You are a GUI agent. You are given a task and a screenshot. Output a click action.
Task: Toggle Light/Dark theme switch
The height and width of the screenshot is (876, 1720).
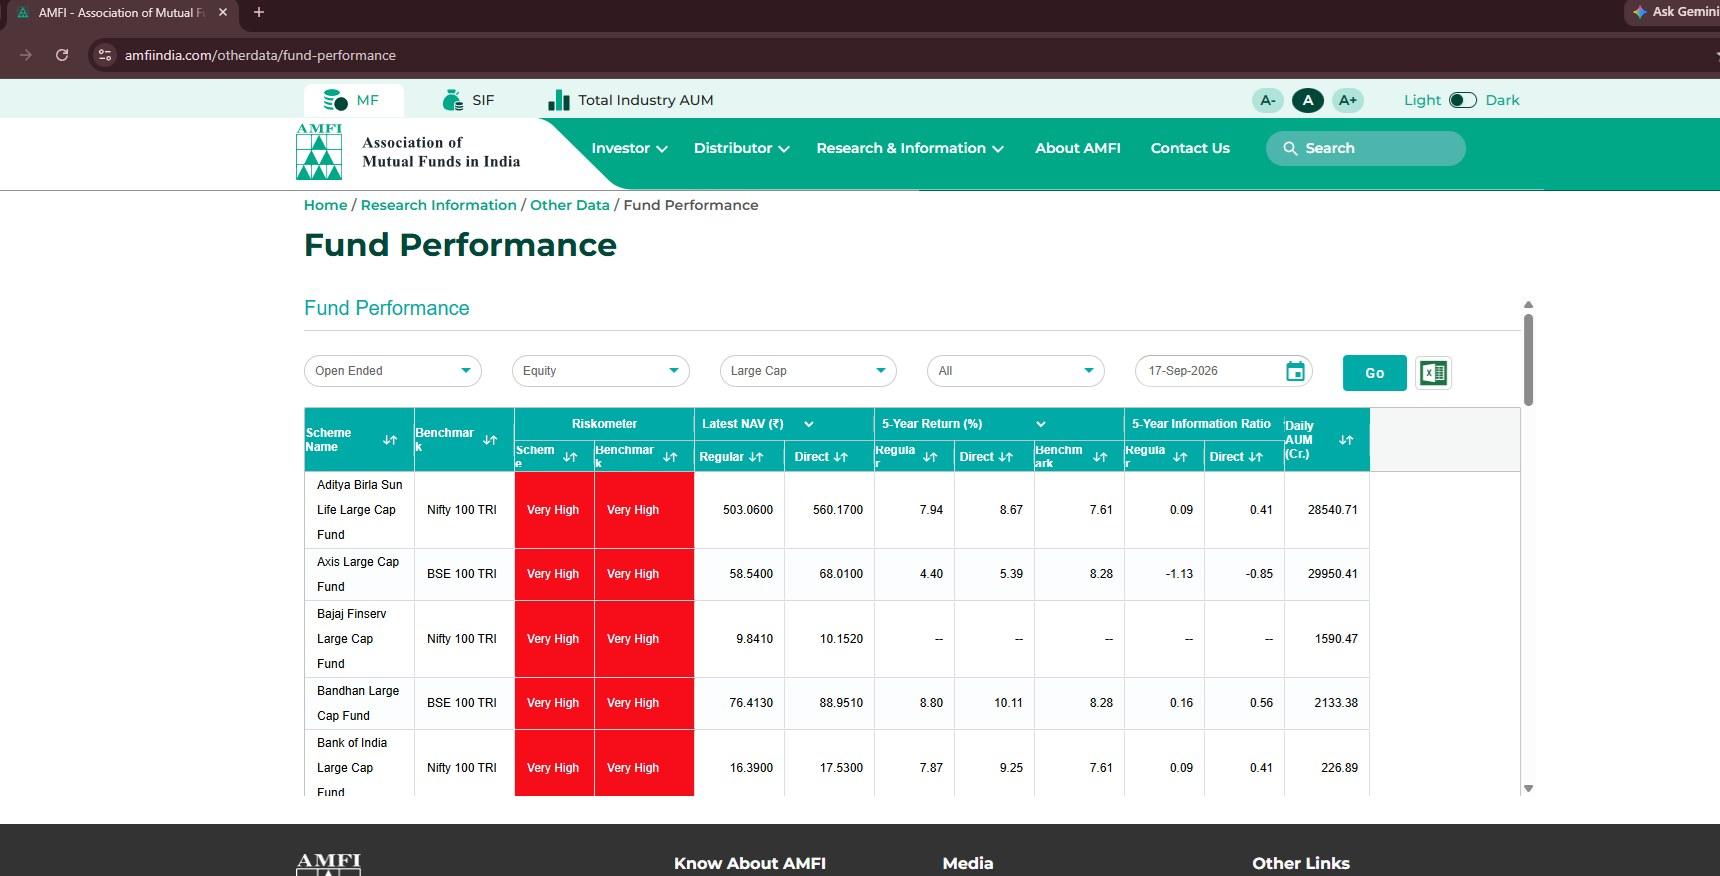coord(1463,100)
